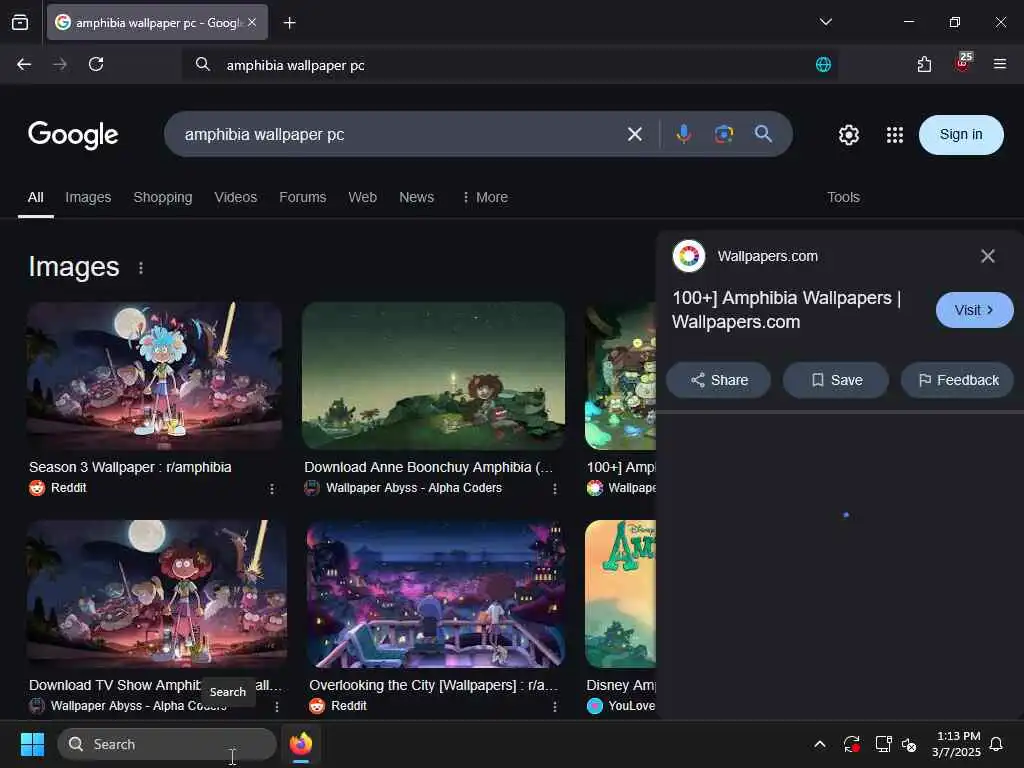Click the Reddit source icon under Season 3
This screenshot has height=768, width=1024.
(x=37, y=488)
